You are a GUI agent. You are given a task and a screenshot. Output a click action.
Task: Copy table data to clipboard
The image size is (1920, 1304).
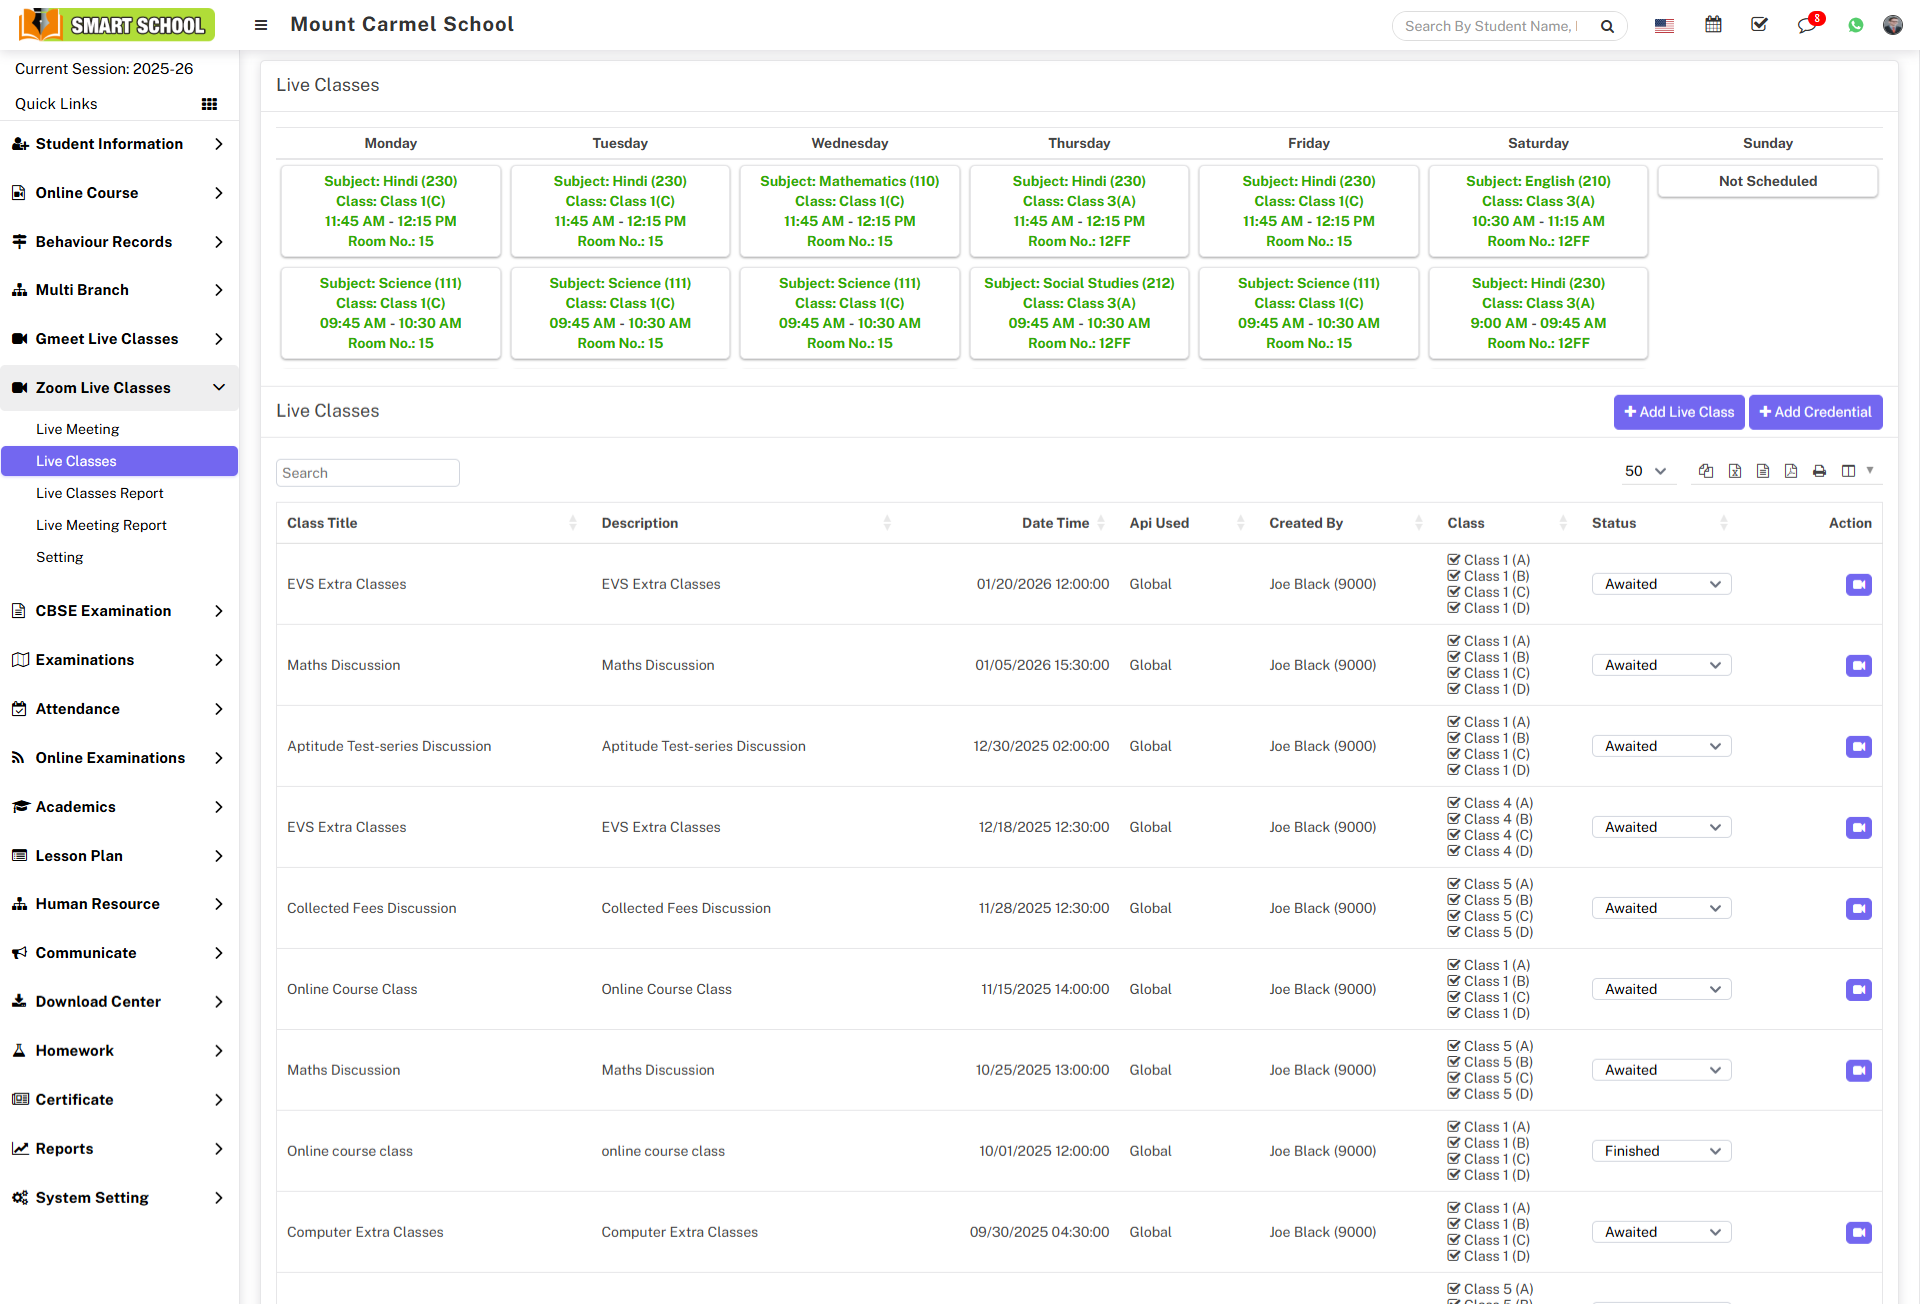click(1706, 471)
